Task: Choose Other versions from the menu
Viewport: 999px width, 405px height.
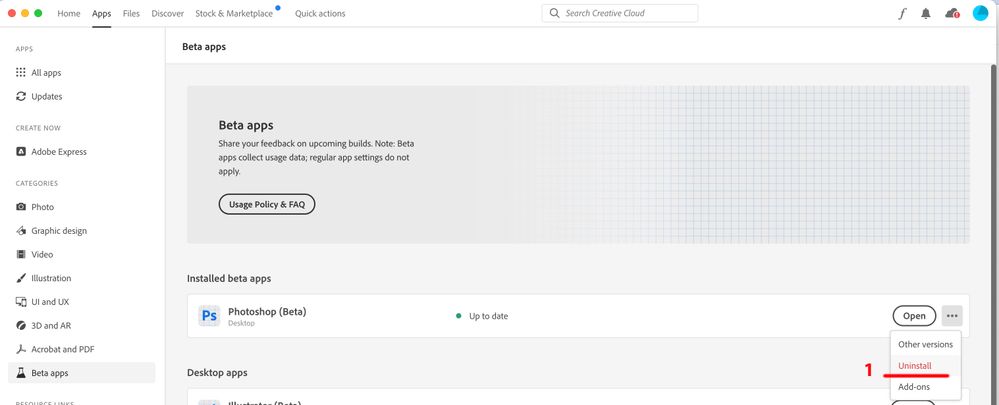Action: point(925,345)
